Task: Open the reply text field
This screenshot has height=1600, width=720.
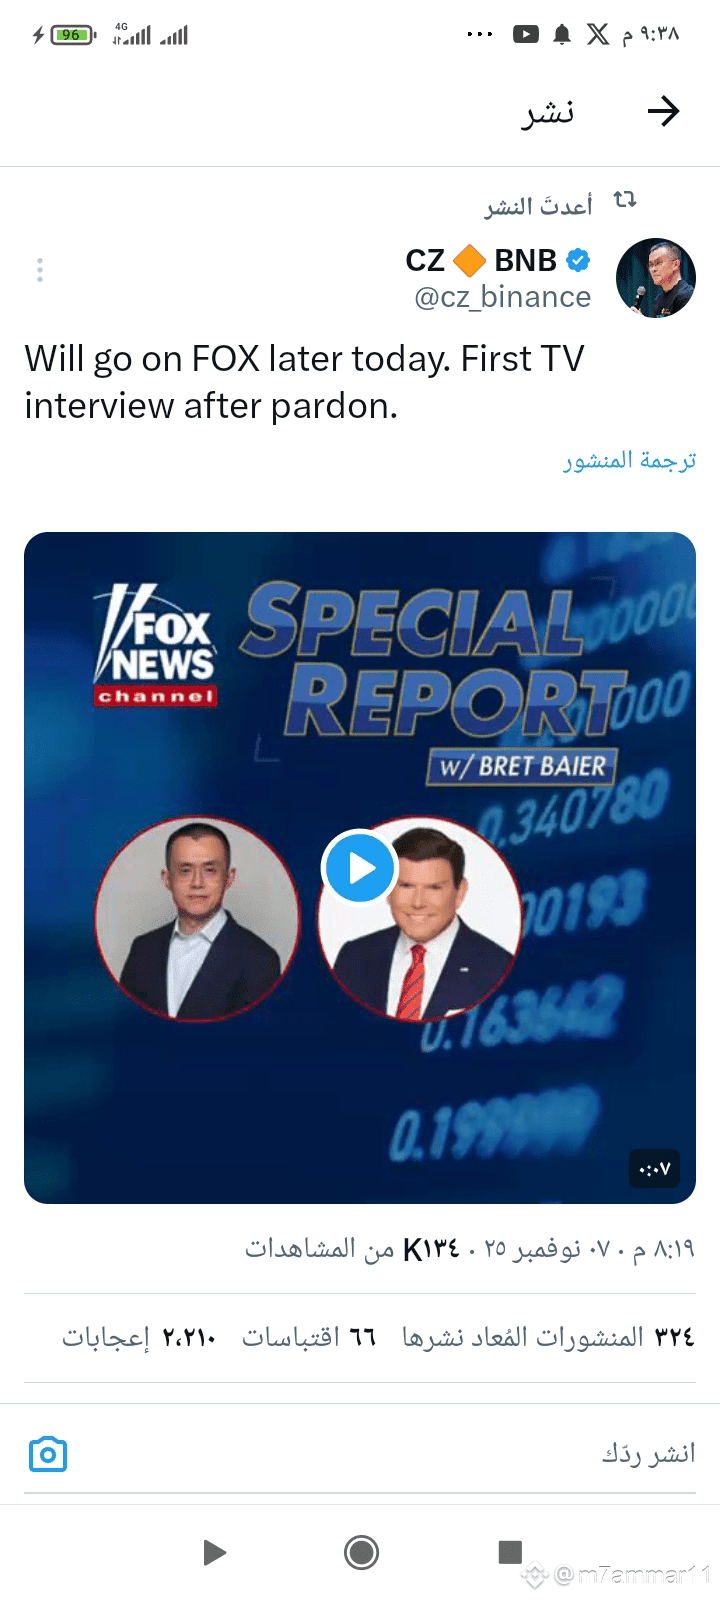Action: point(360,1454)
